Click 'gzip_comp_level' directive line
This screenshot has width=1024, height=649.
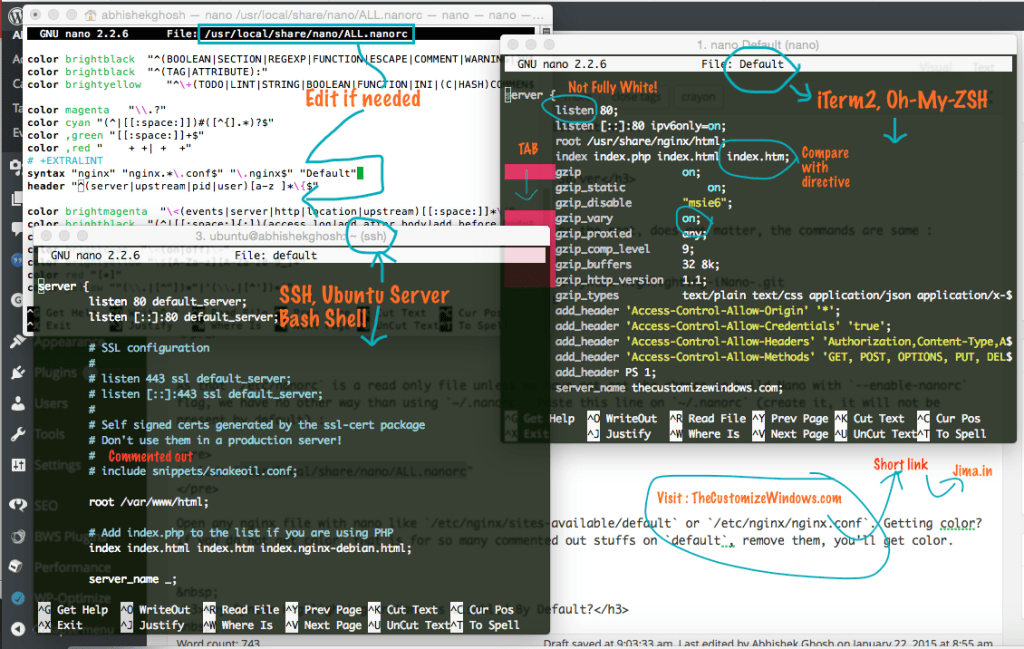[x=624, y=249]
